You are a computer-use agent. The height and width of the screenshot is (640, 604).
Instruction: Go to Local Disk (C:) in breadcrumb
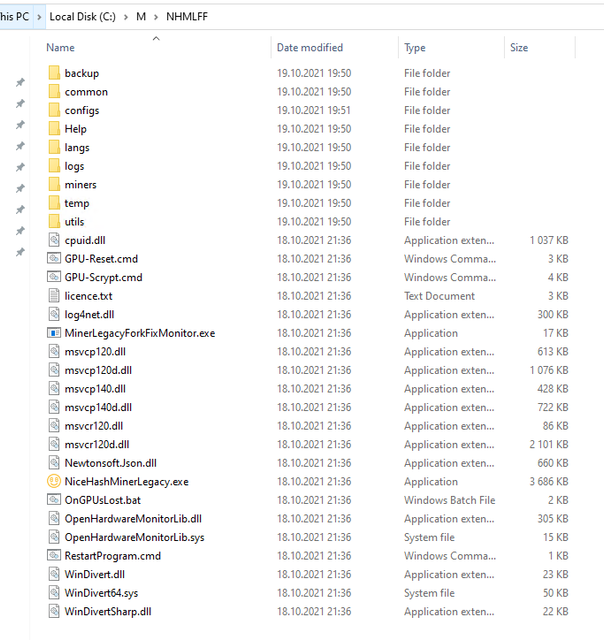click(82, 17)
